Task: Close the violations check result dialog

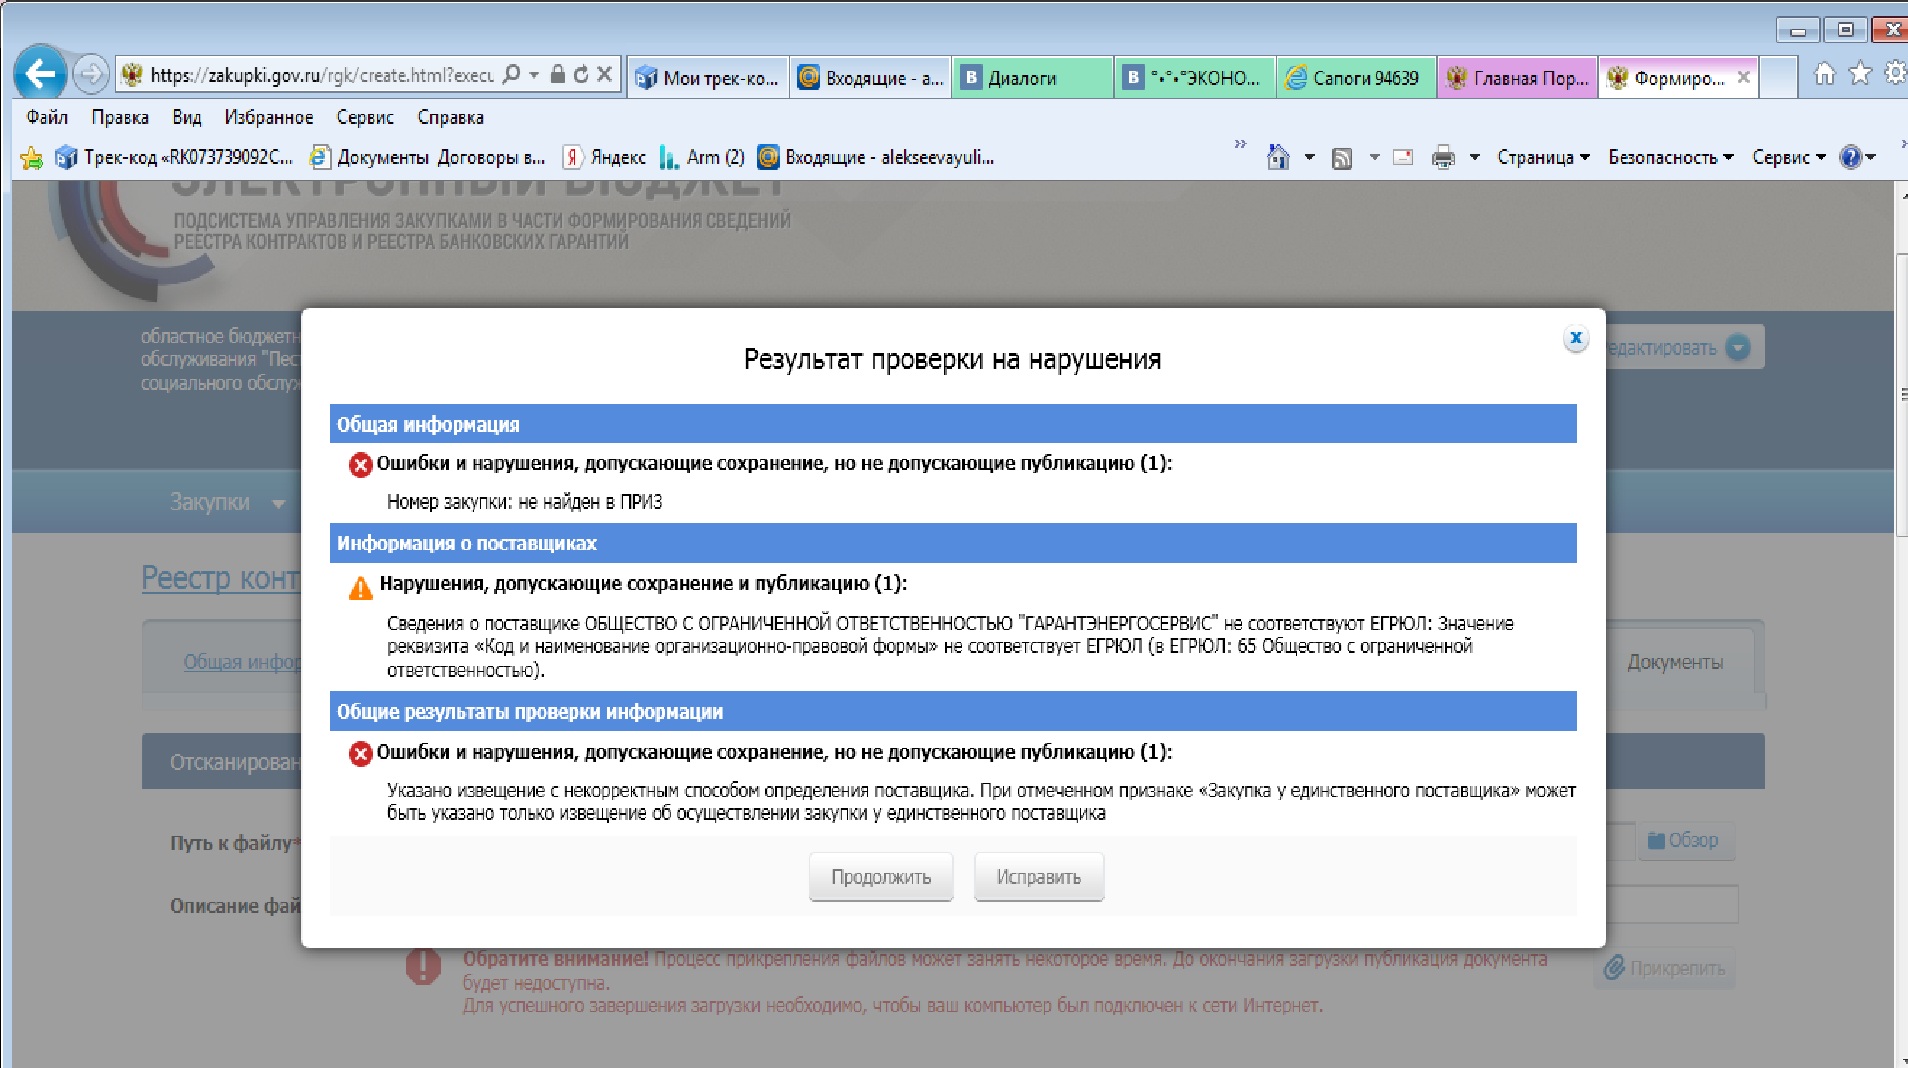Action: (x=1575, y=339)
